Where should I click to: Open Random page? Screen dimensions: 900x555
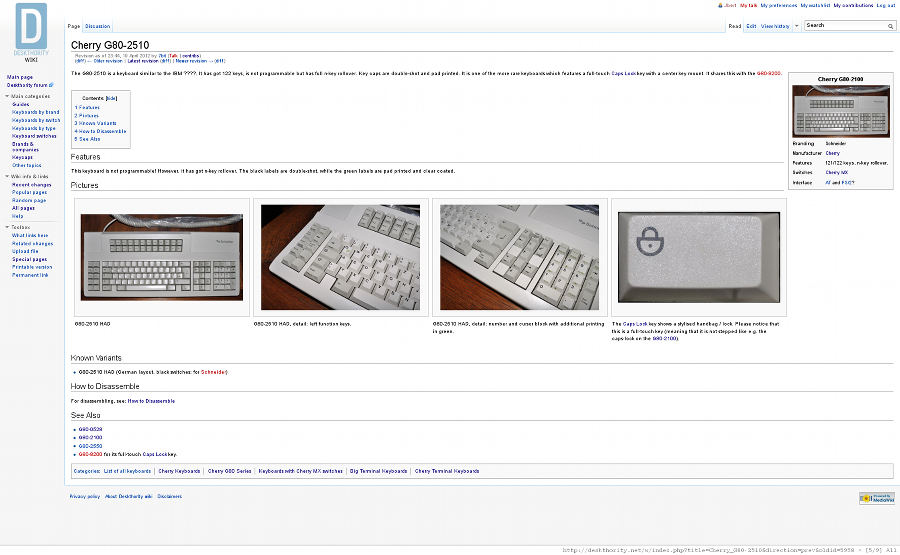tap(29, 200)
